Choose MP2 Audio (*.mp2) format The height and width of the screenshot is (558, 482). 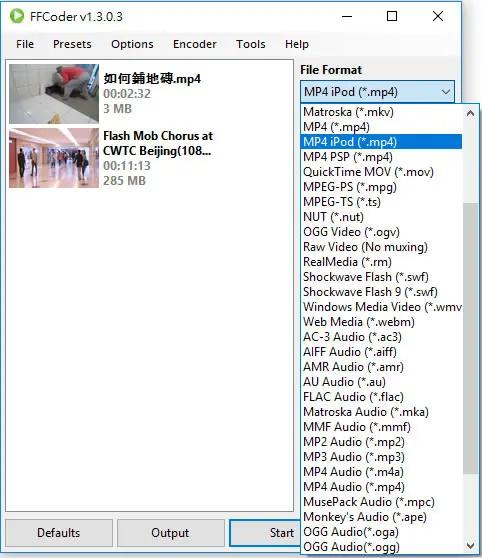point(382,442)
